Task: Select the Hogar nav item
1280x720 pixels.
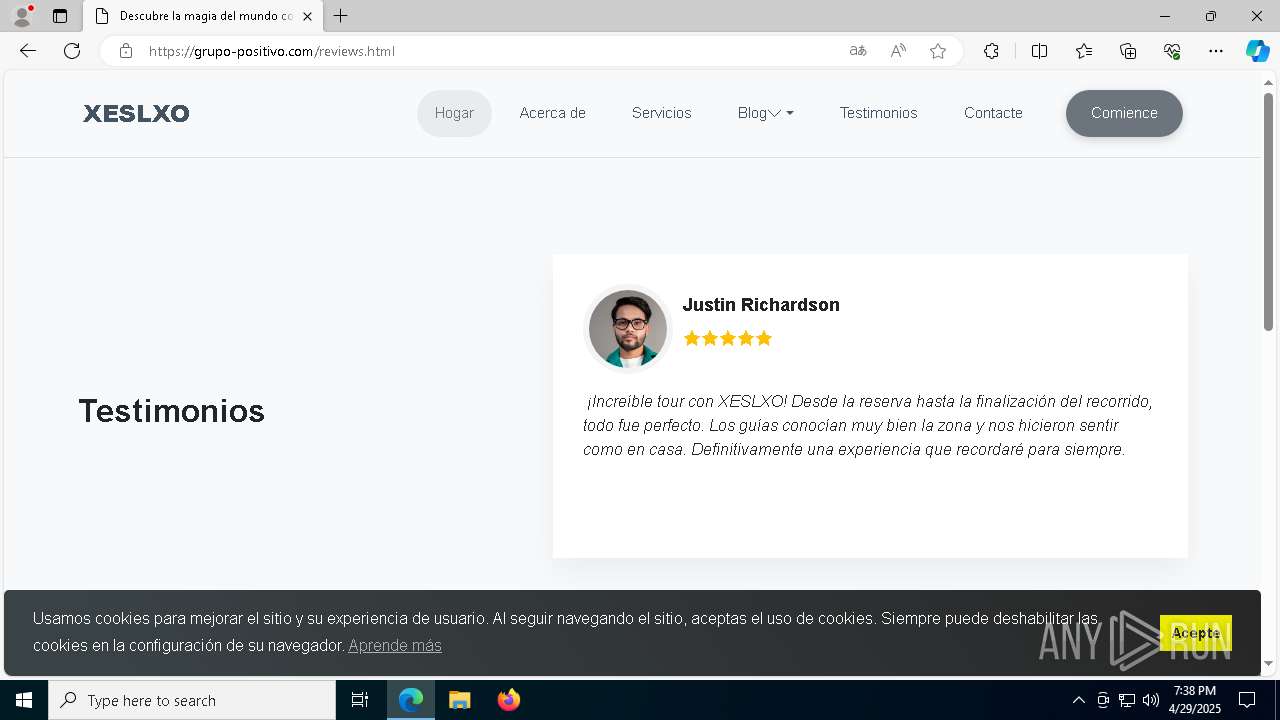Action: pyautogui.click(x=454, y=113)
